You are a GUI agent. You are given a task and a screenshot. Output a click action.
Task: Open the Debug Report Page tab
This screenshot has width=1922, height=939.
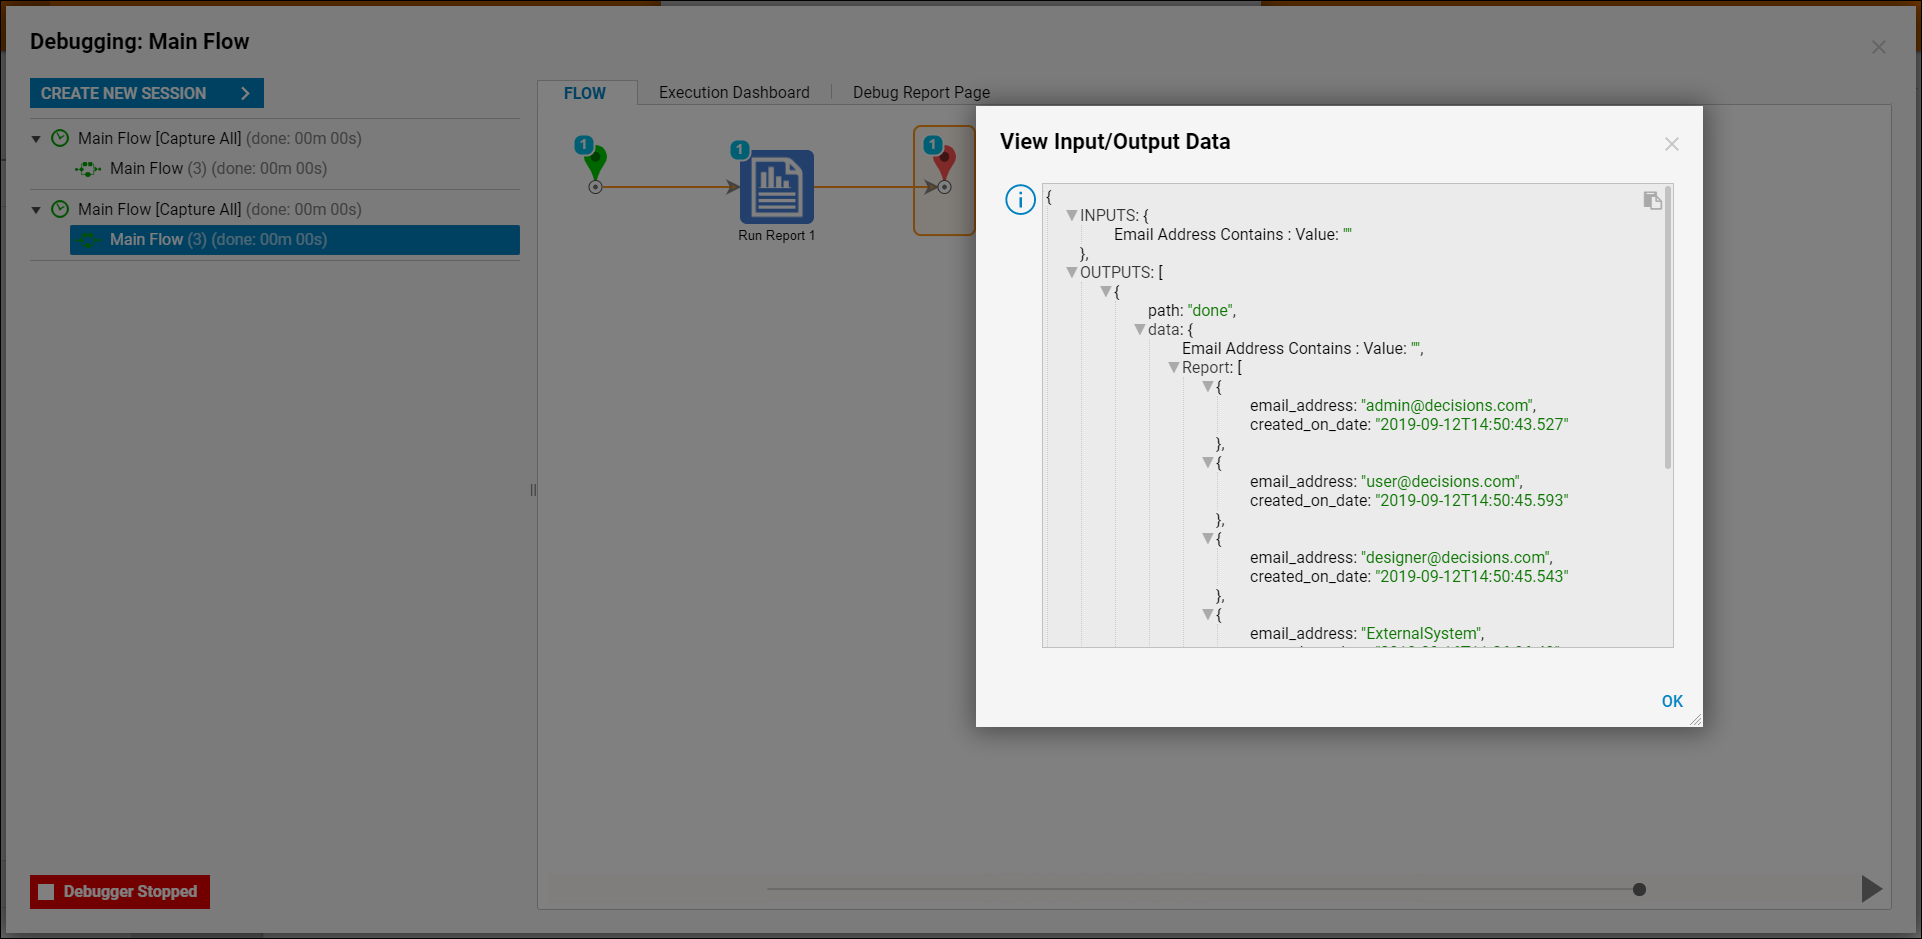921,92
